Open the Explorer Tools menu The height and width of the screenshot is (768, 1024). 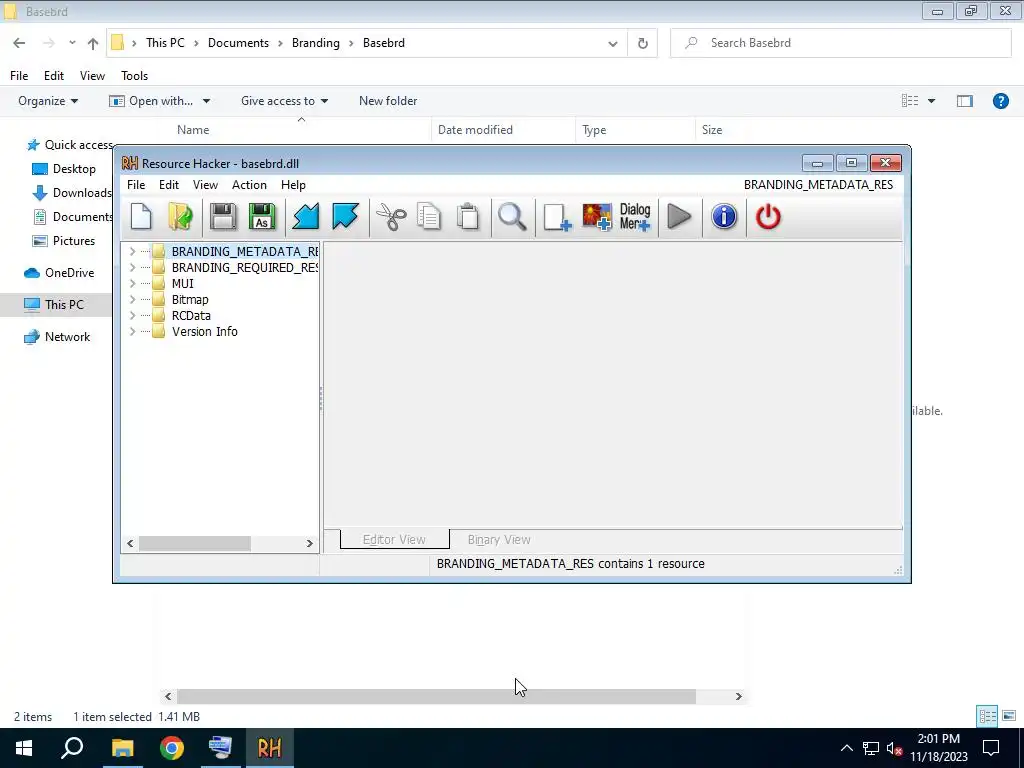[135, 76]
